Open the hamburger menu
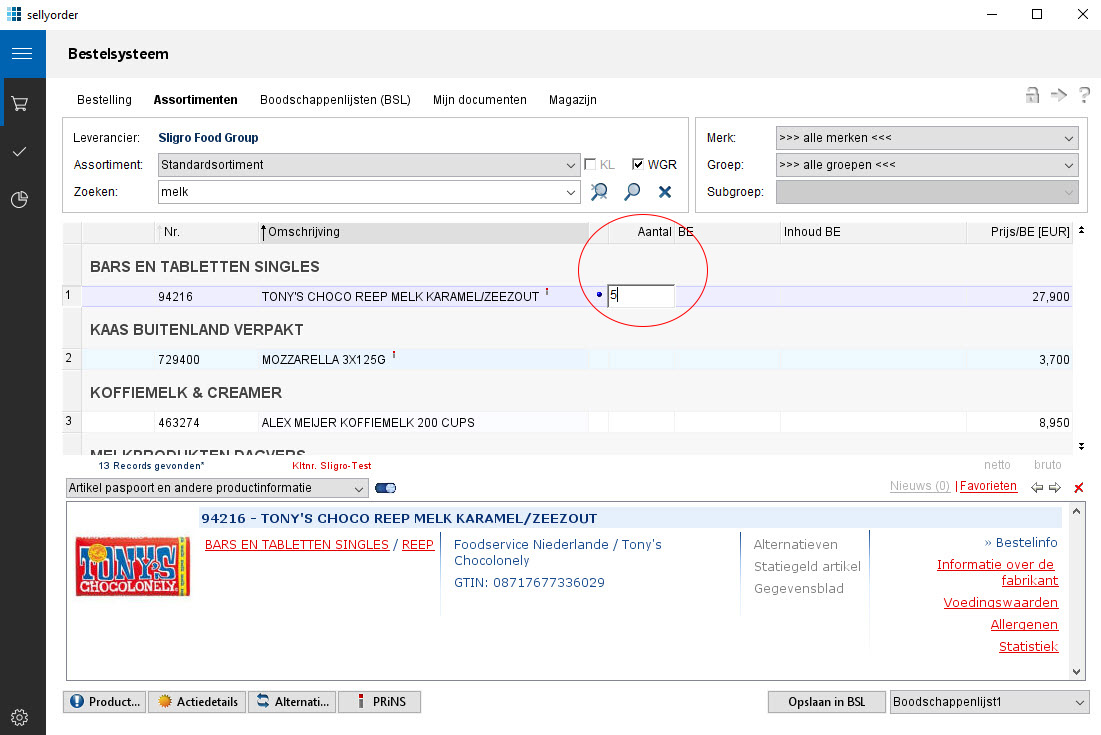The image size is (1101, 735). click(22, 54)
